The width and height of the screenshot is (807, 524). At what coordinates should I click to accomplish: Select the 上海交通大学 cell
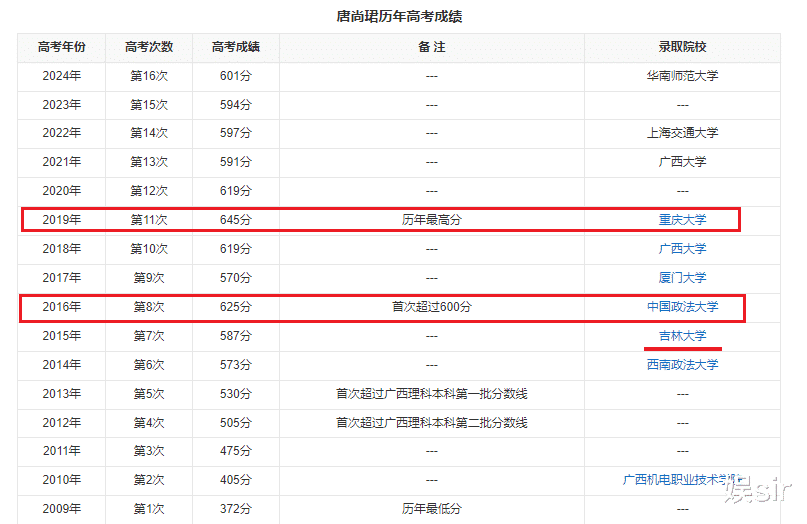pos(682,133)
